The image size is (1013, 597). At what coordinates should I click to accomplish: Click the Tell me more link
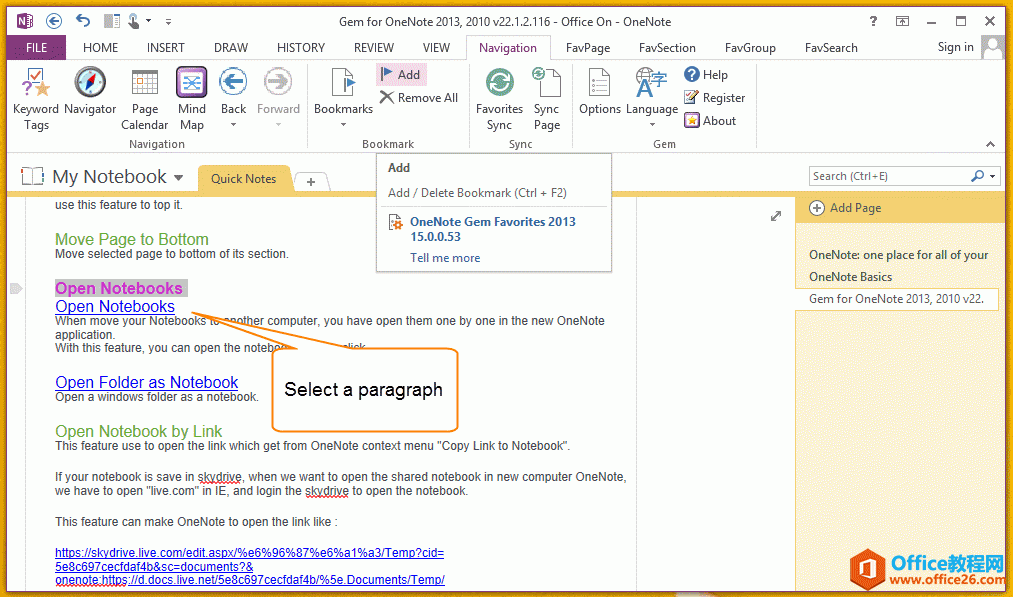[445, 258]
